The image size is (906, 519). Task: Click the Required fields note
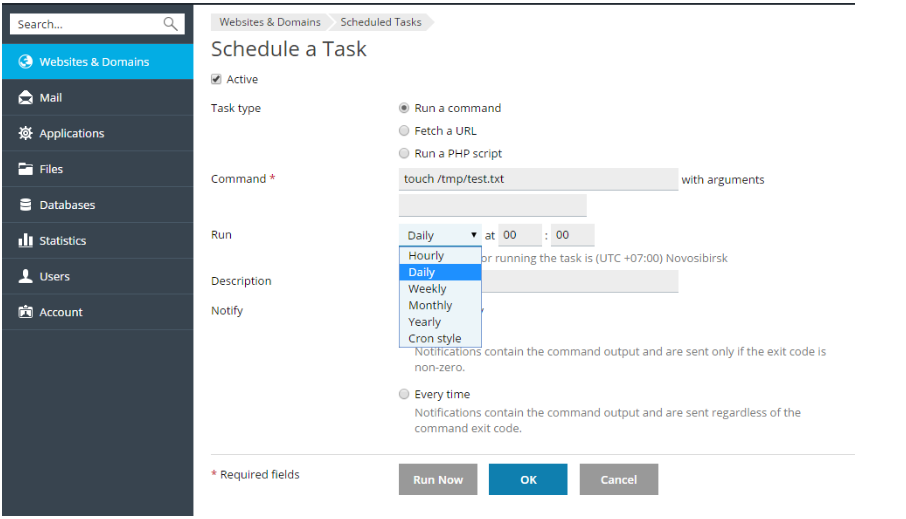255,474
